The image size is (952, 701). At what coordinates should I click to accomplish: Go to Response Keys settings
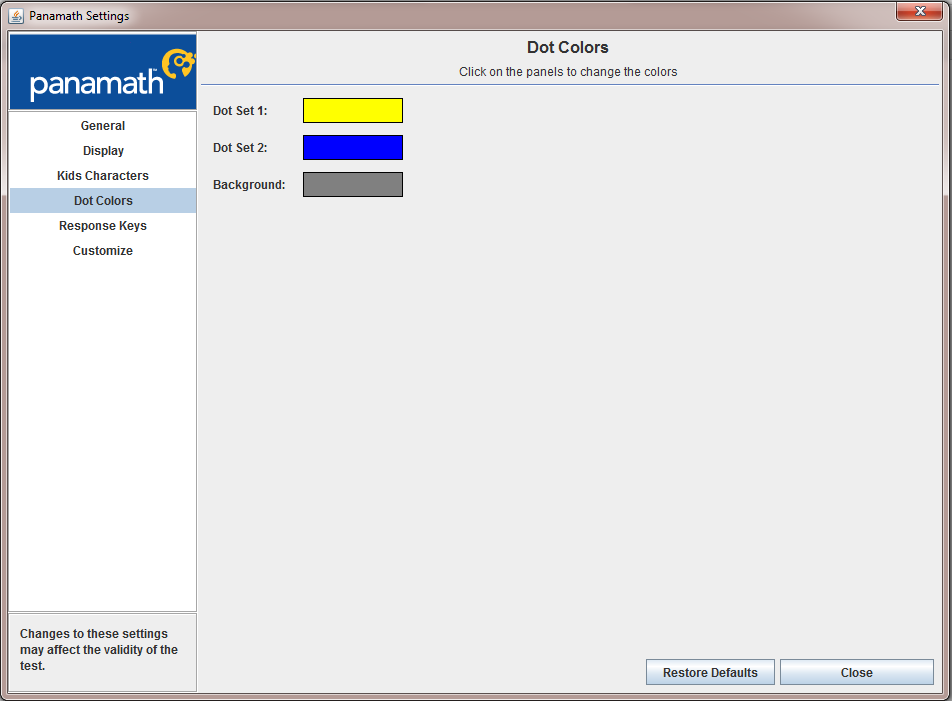pyautogui.click(x=103, y=225)
